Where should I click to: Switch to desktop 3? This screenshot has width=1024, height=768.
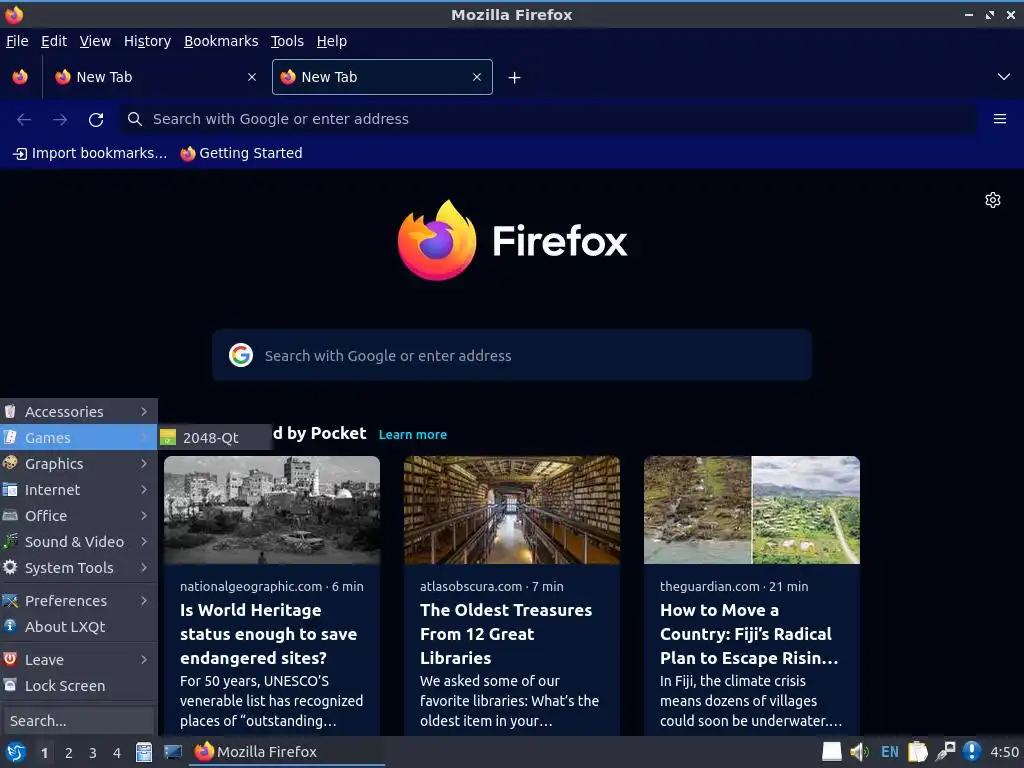tap(93, 753)
